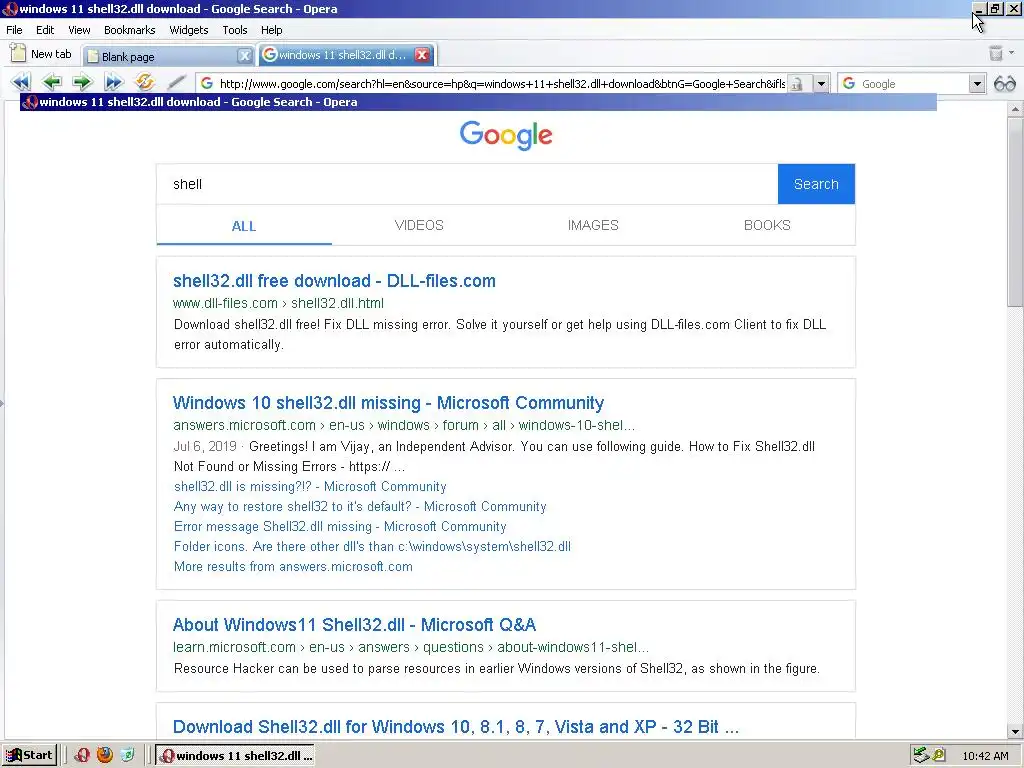
Task: Select the BOOKS results tab
Action: 767,225
